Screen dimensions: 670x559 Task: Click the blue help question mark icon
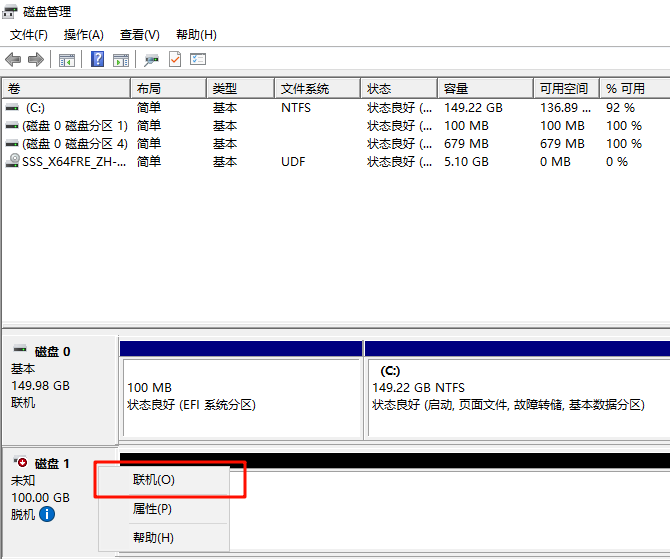coord(97,60)
